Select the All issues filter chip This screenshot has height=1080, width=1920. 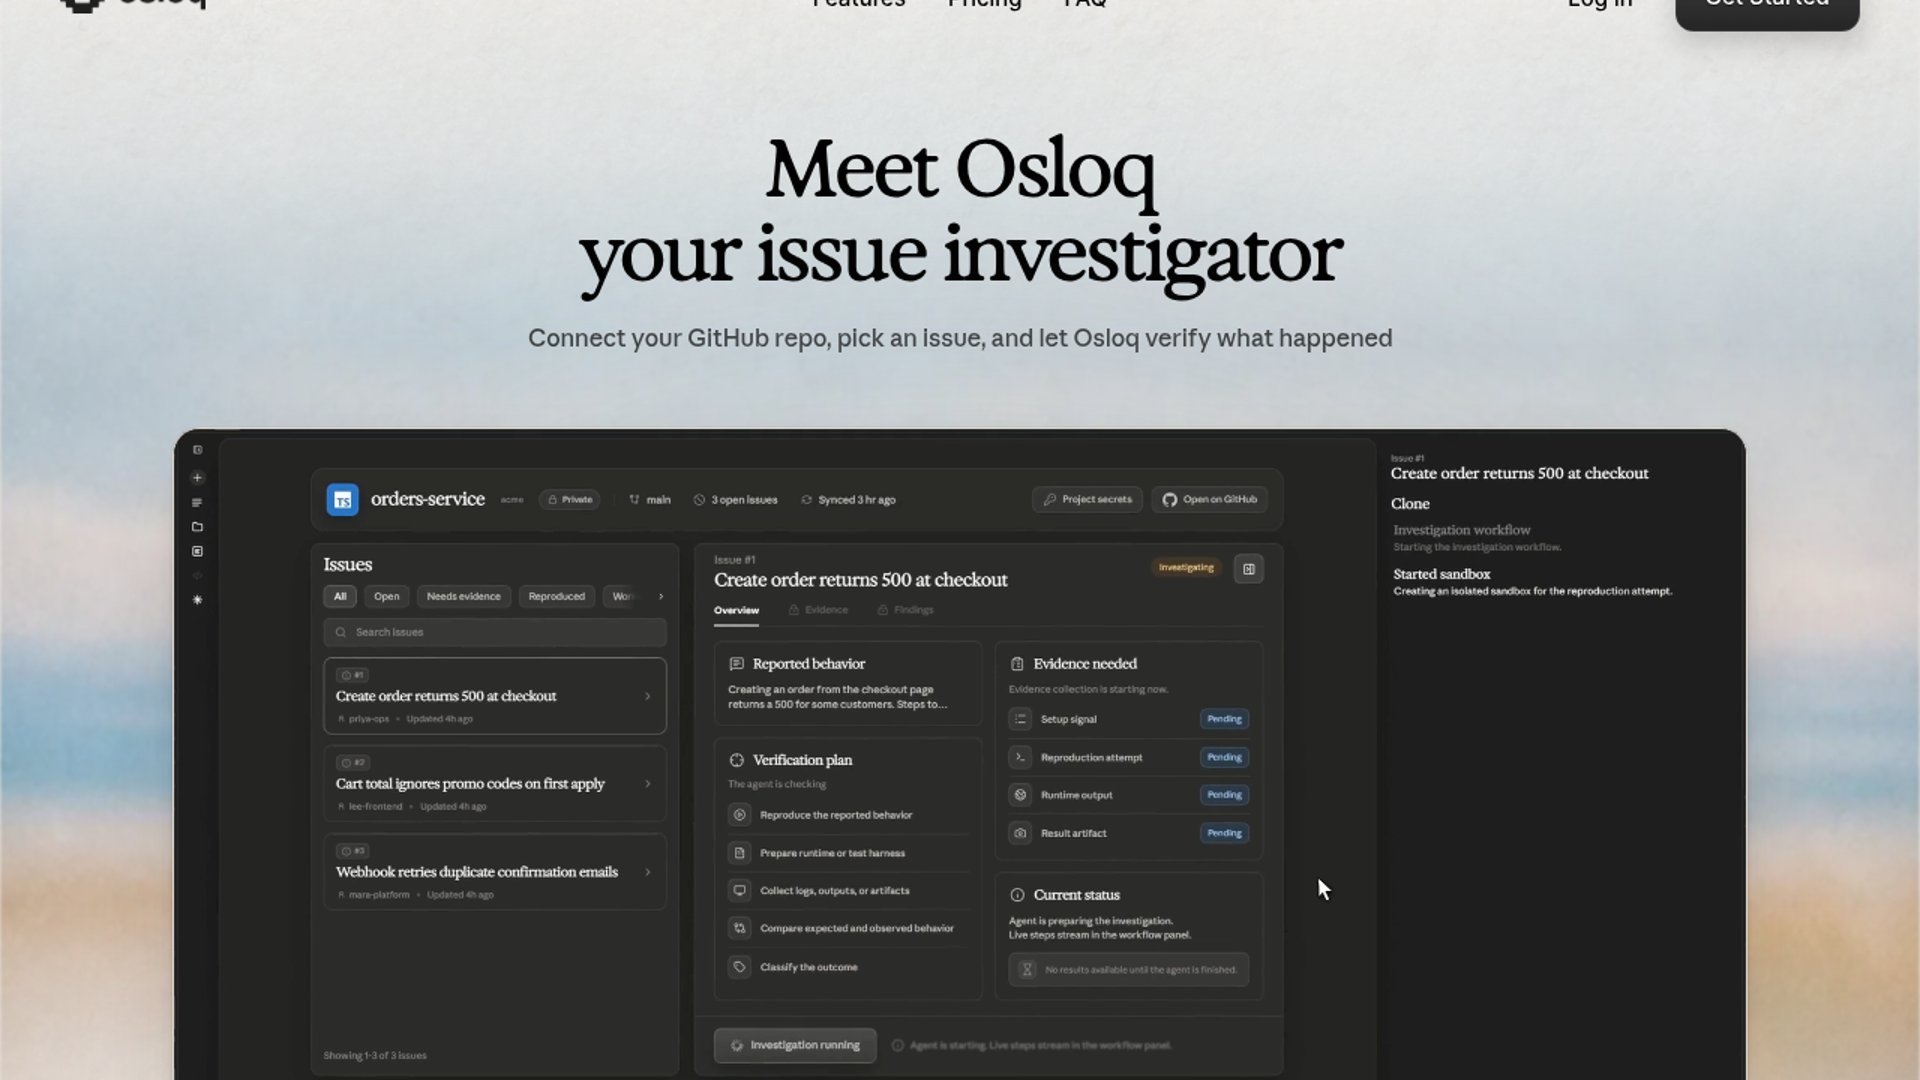click(340, 597)
